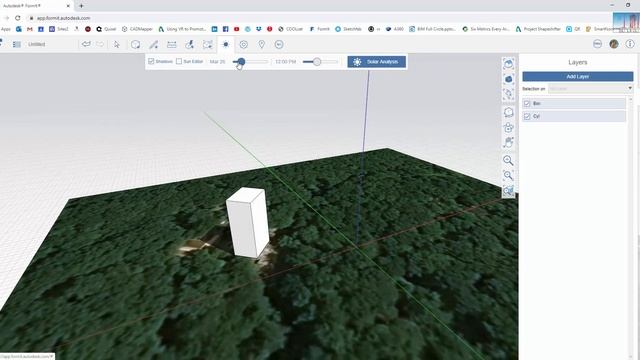Viewport: 640px width, 360px height.
Task: Choose the Select arrow tool
Action: 117,44
